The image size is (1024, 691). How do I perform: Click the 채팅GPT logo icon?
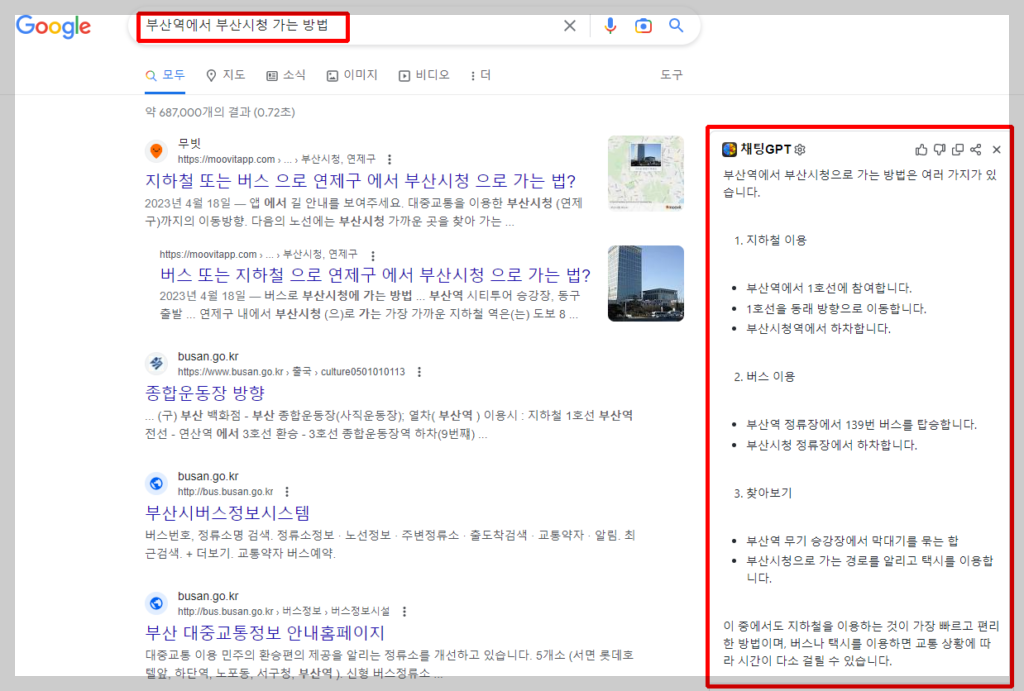point(729,150)
